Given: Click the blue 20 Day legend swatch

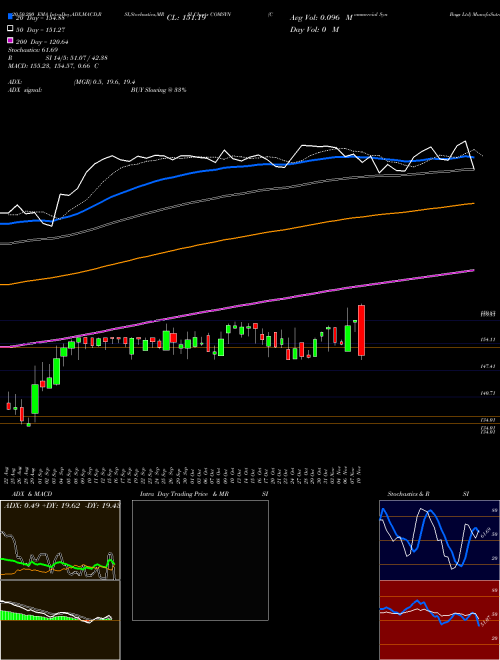Looking at the screenshot, I should click(x=11, y=17).
